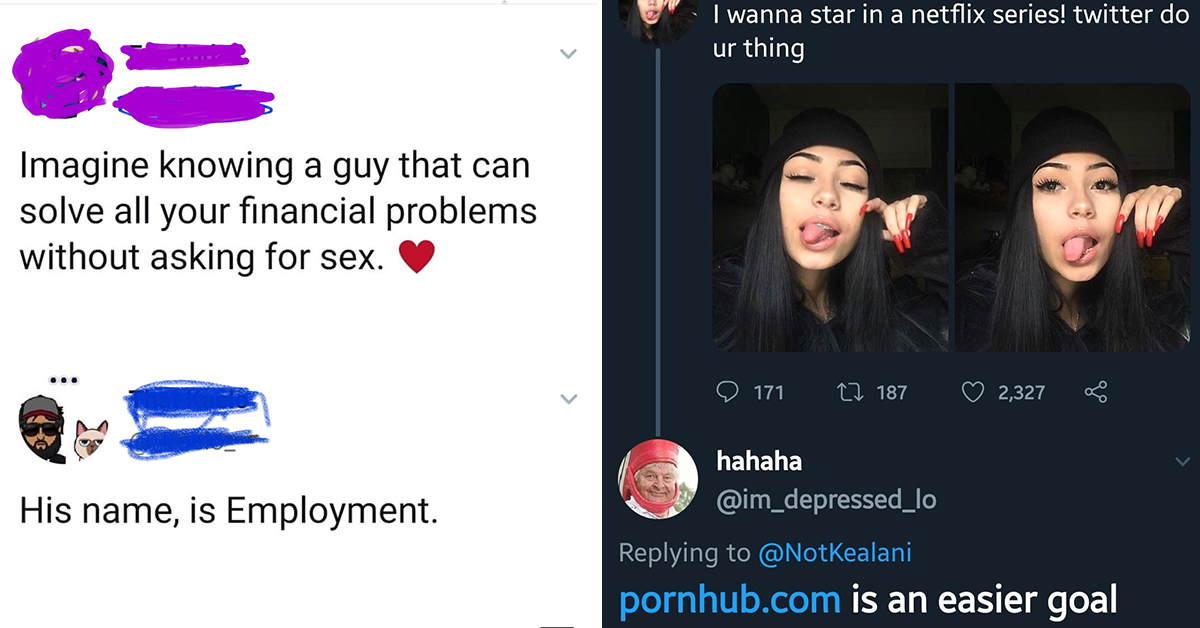Click the three dots above the avatars
The width and height of the screenshot is (1200, 628).
62,381
